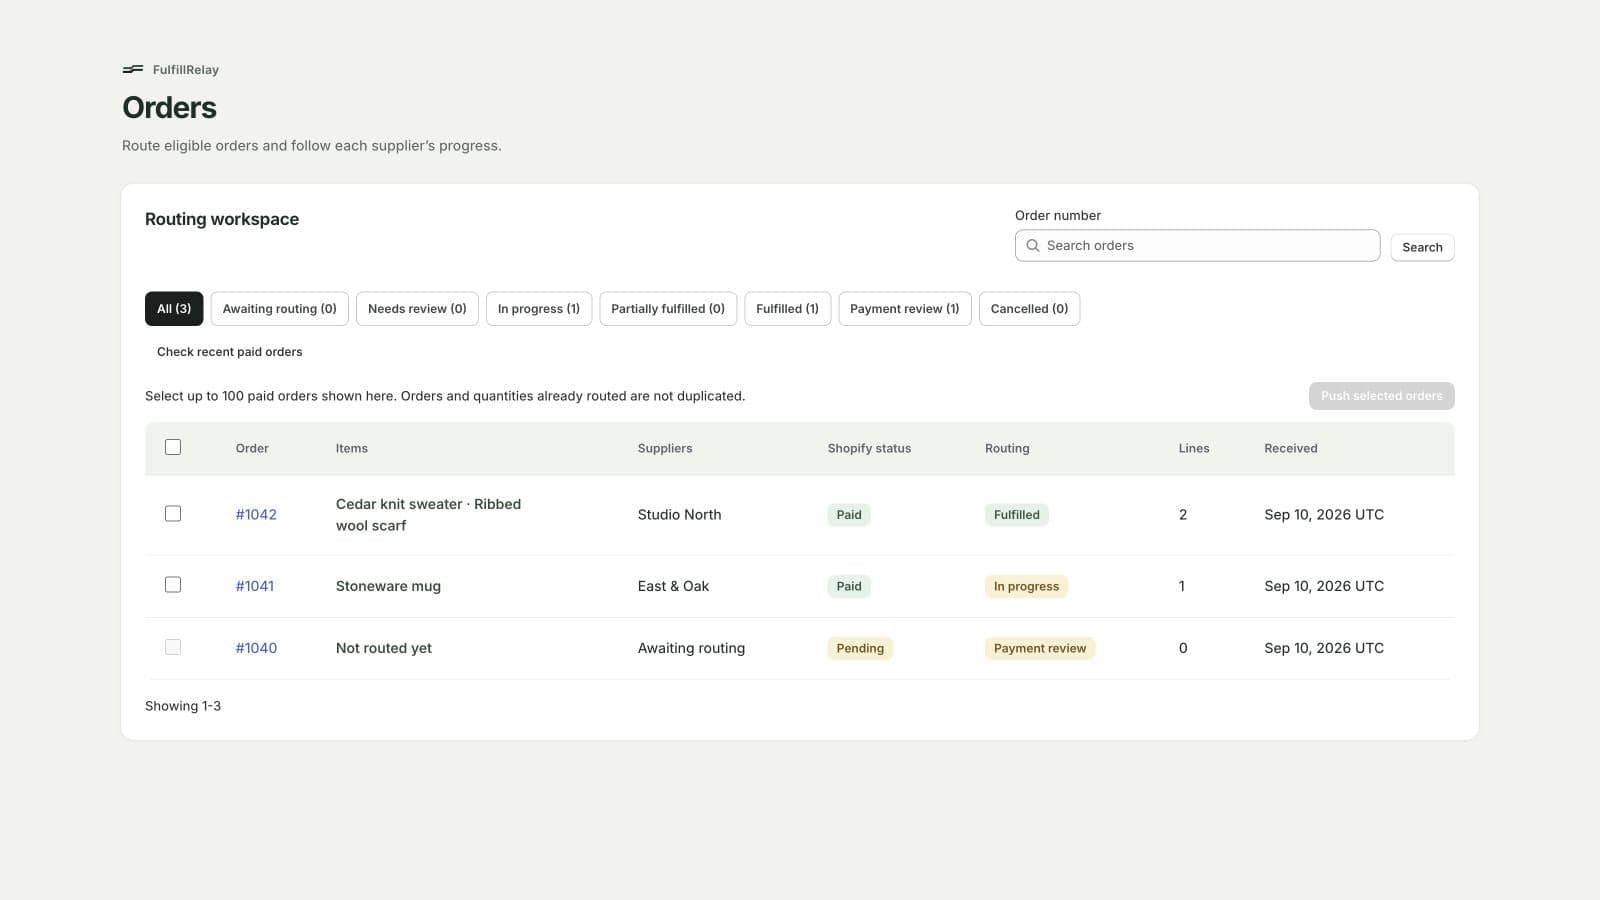Select the Partially fulfilled (0) tab

point(668,309)
